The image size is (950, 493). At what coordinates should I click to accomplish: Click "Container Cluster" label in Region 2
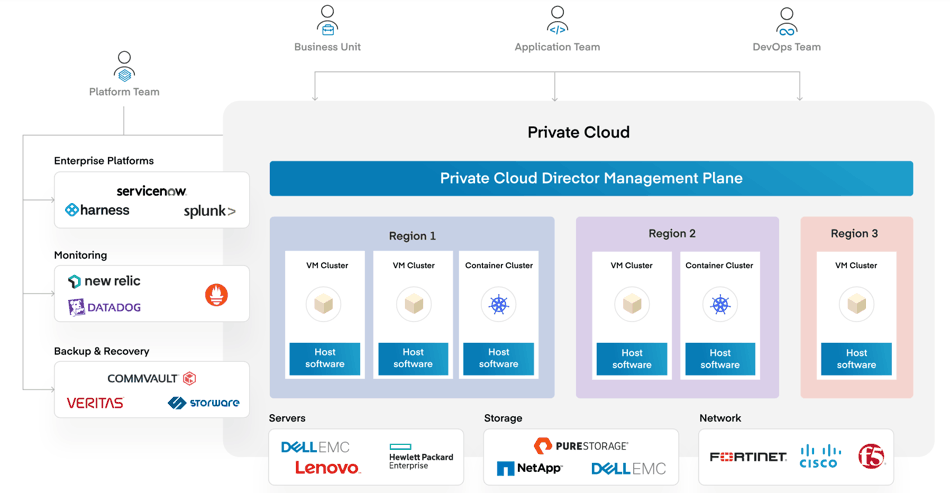click(719, 265)
